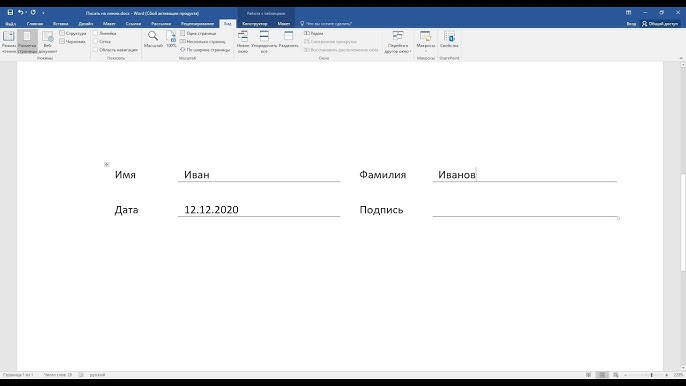The image size is (686, 386).
Task: Choose По ширине страницы zoom
Action: click(205, 50)
